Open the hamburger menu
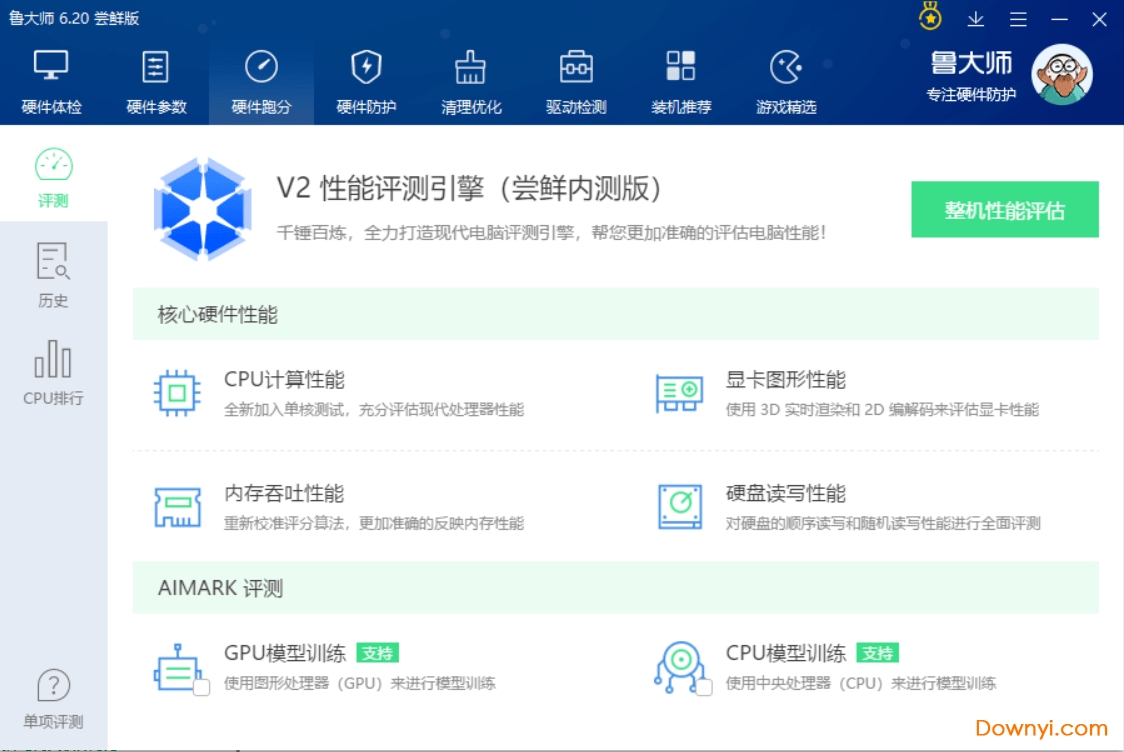 pyautogui.click(x=1018, y=19)
